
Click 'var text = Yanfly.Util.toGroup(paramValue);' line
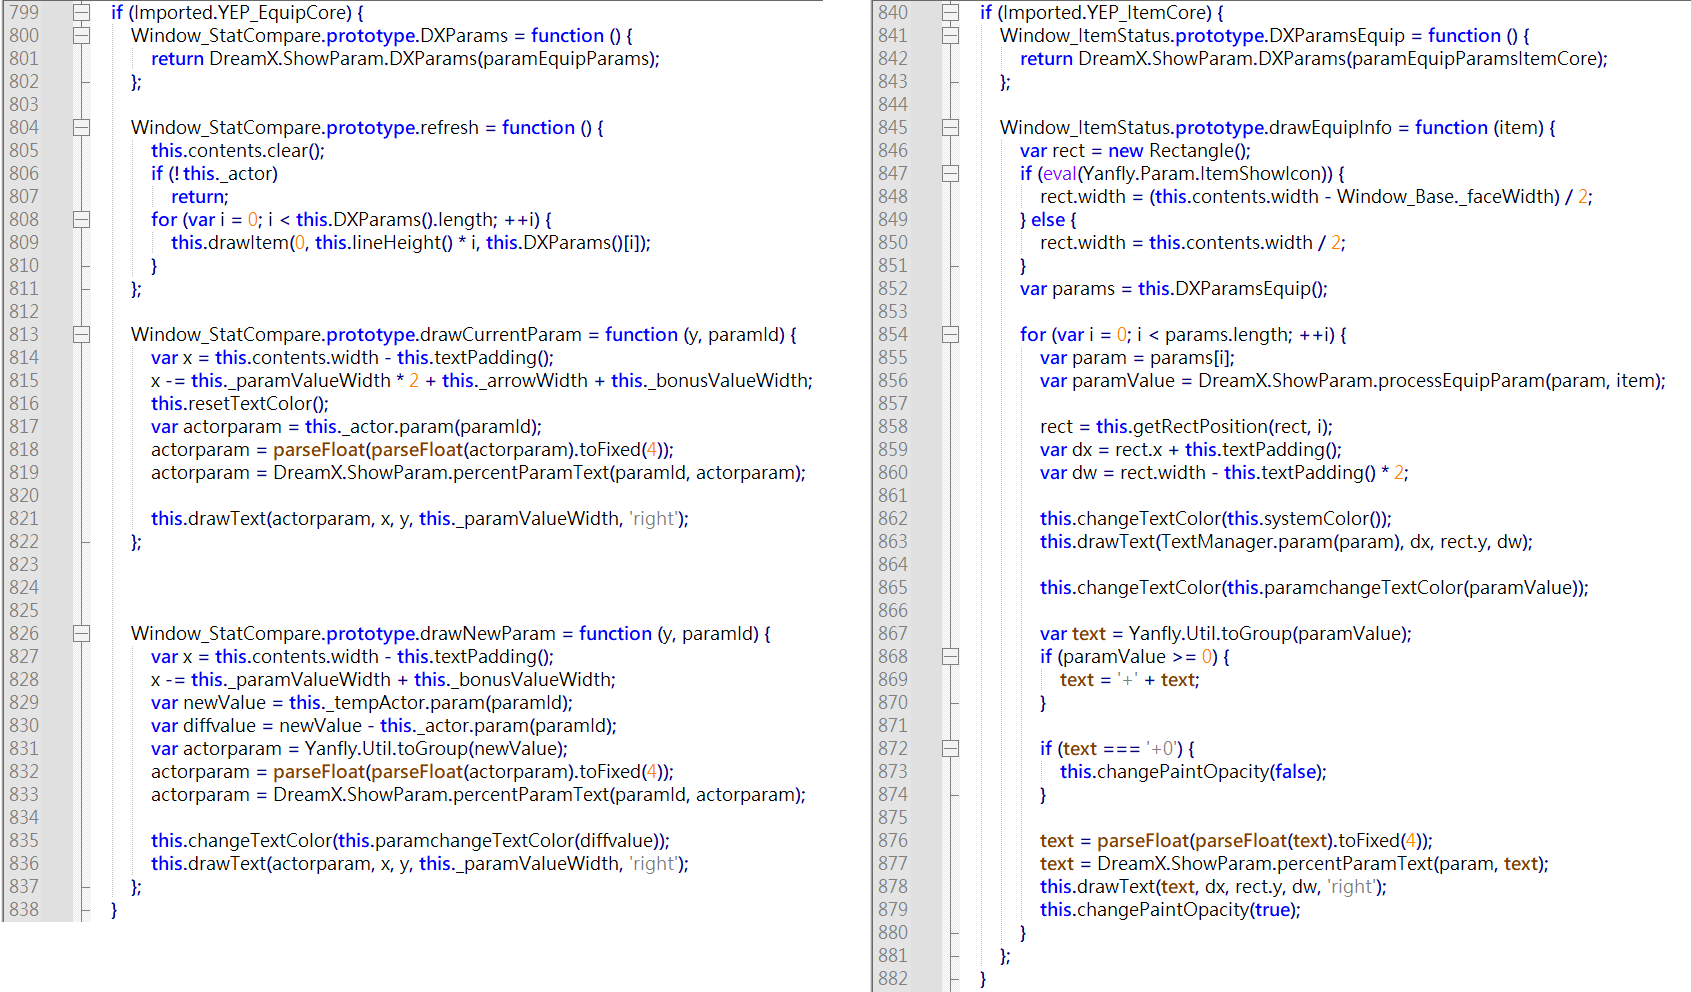(1226, 634)
